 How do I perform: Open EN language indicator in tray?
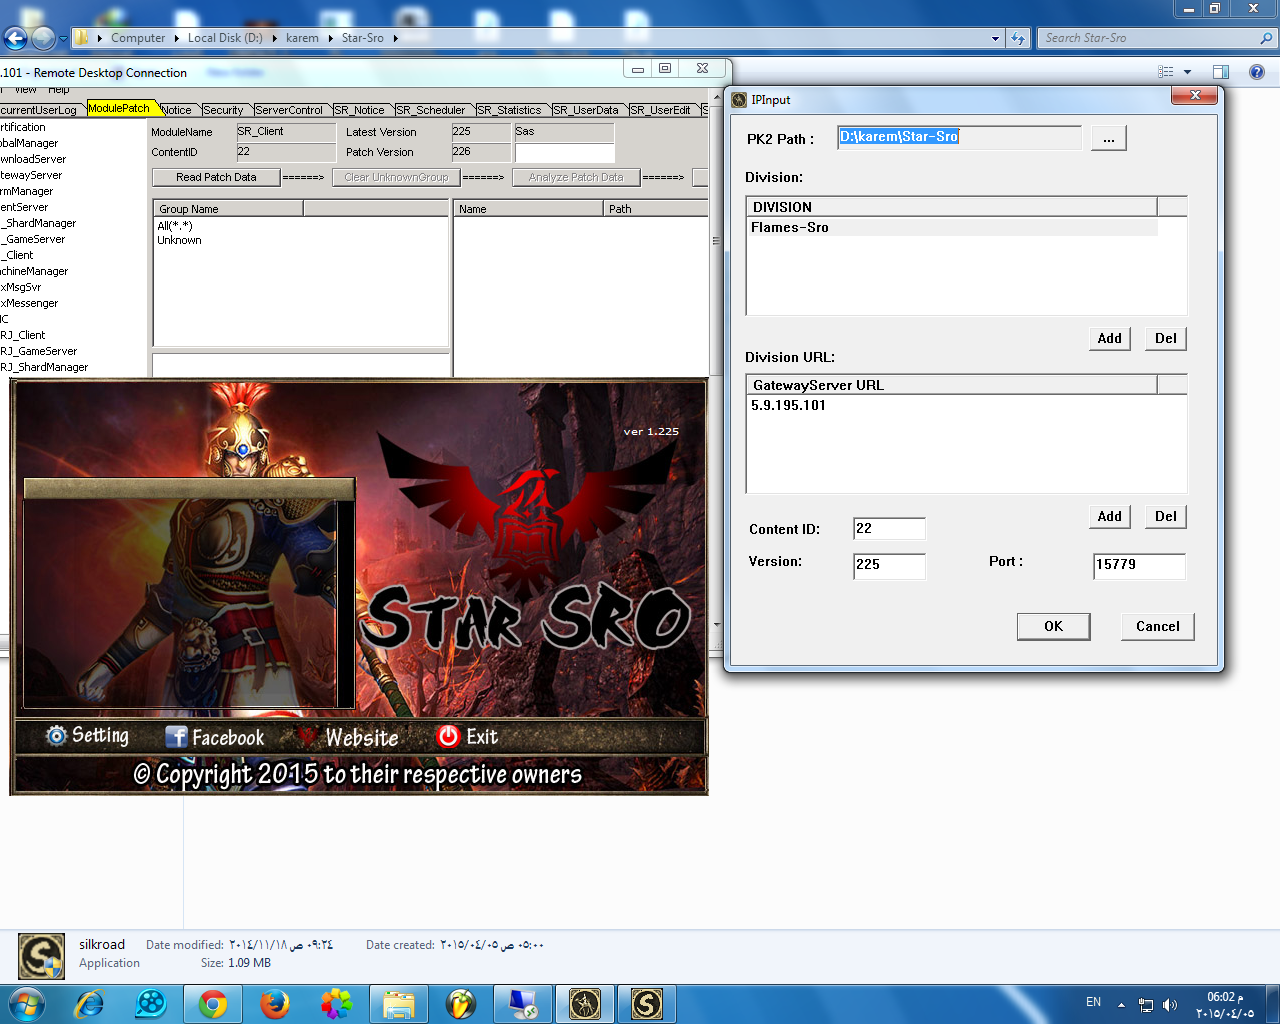[1093, 1002]
